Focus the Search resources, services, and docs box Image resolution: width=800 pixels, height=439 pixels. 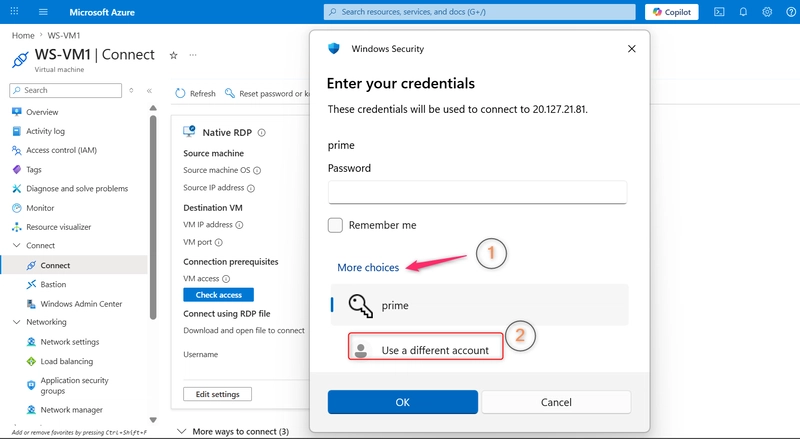coord(480,12)
